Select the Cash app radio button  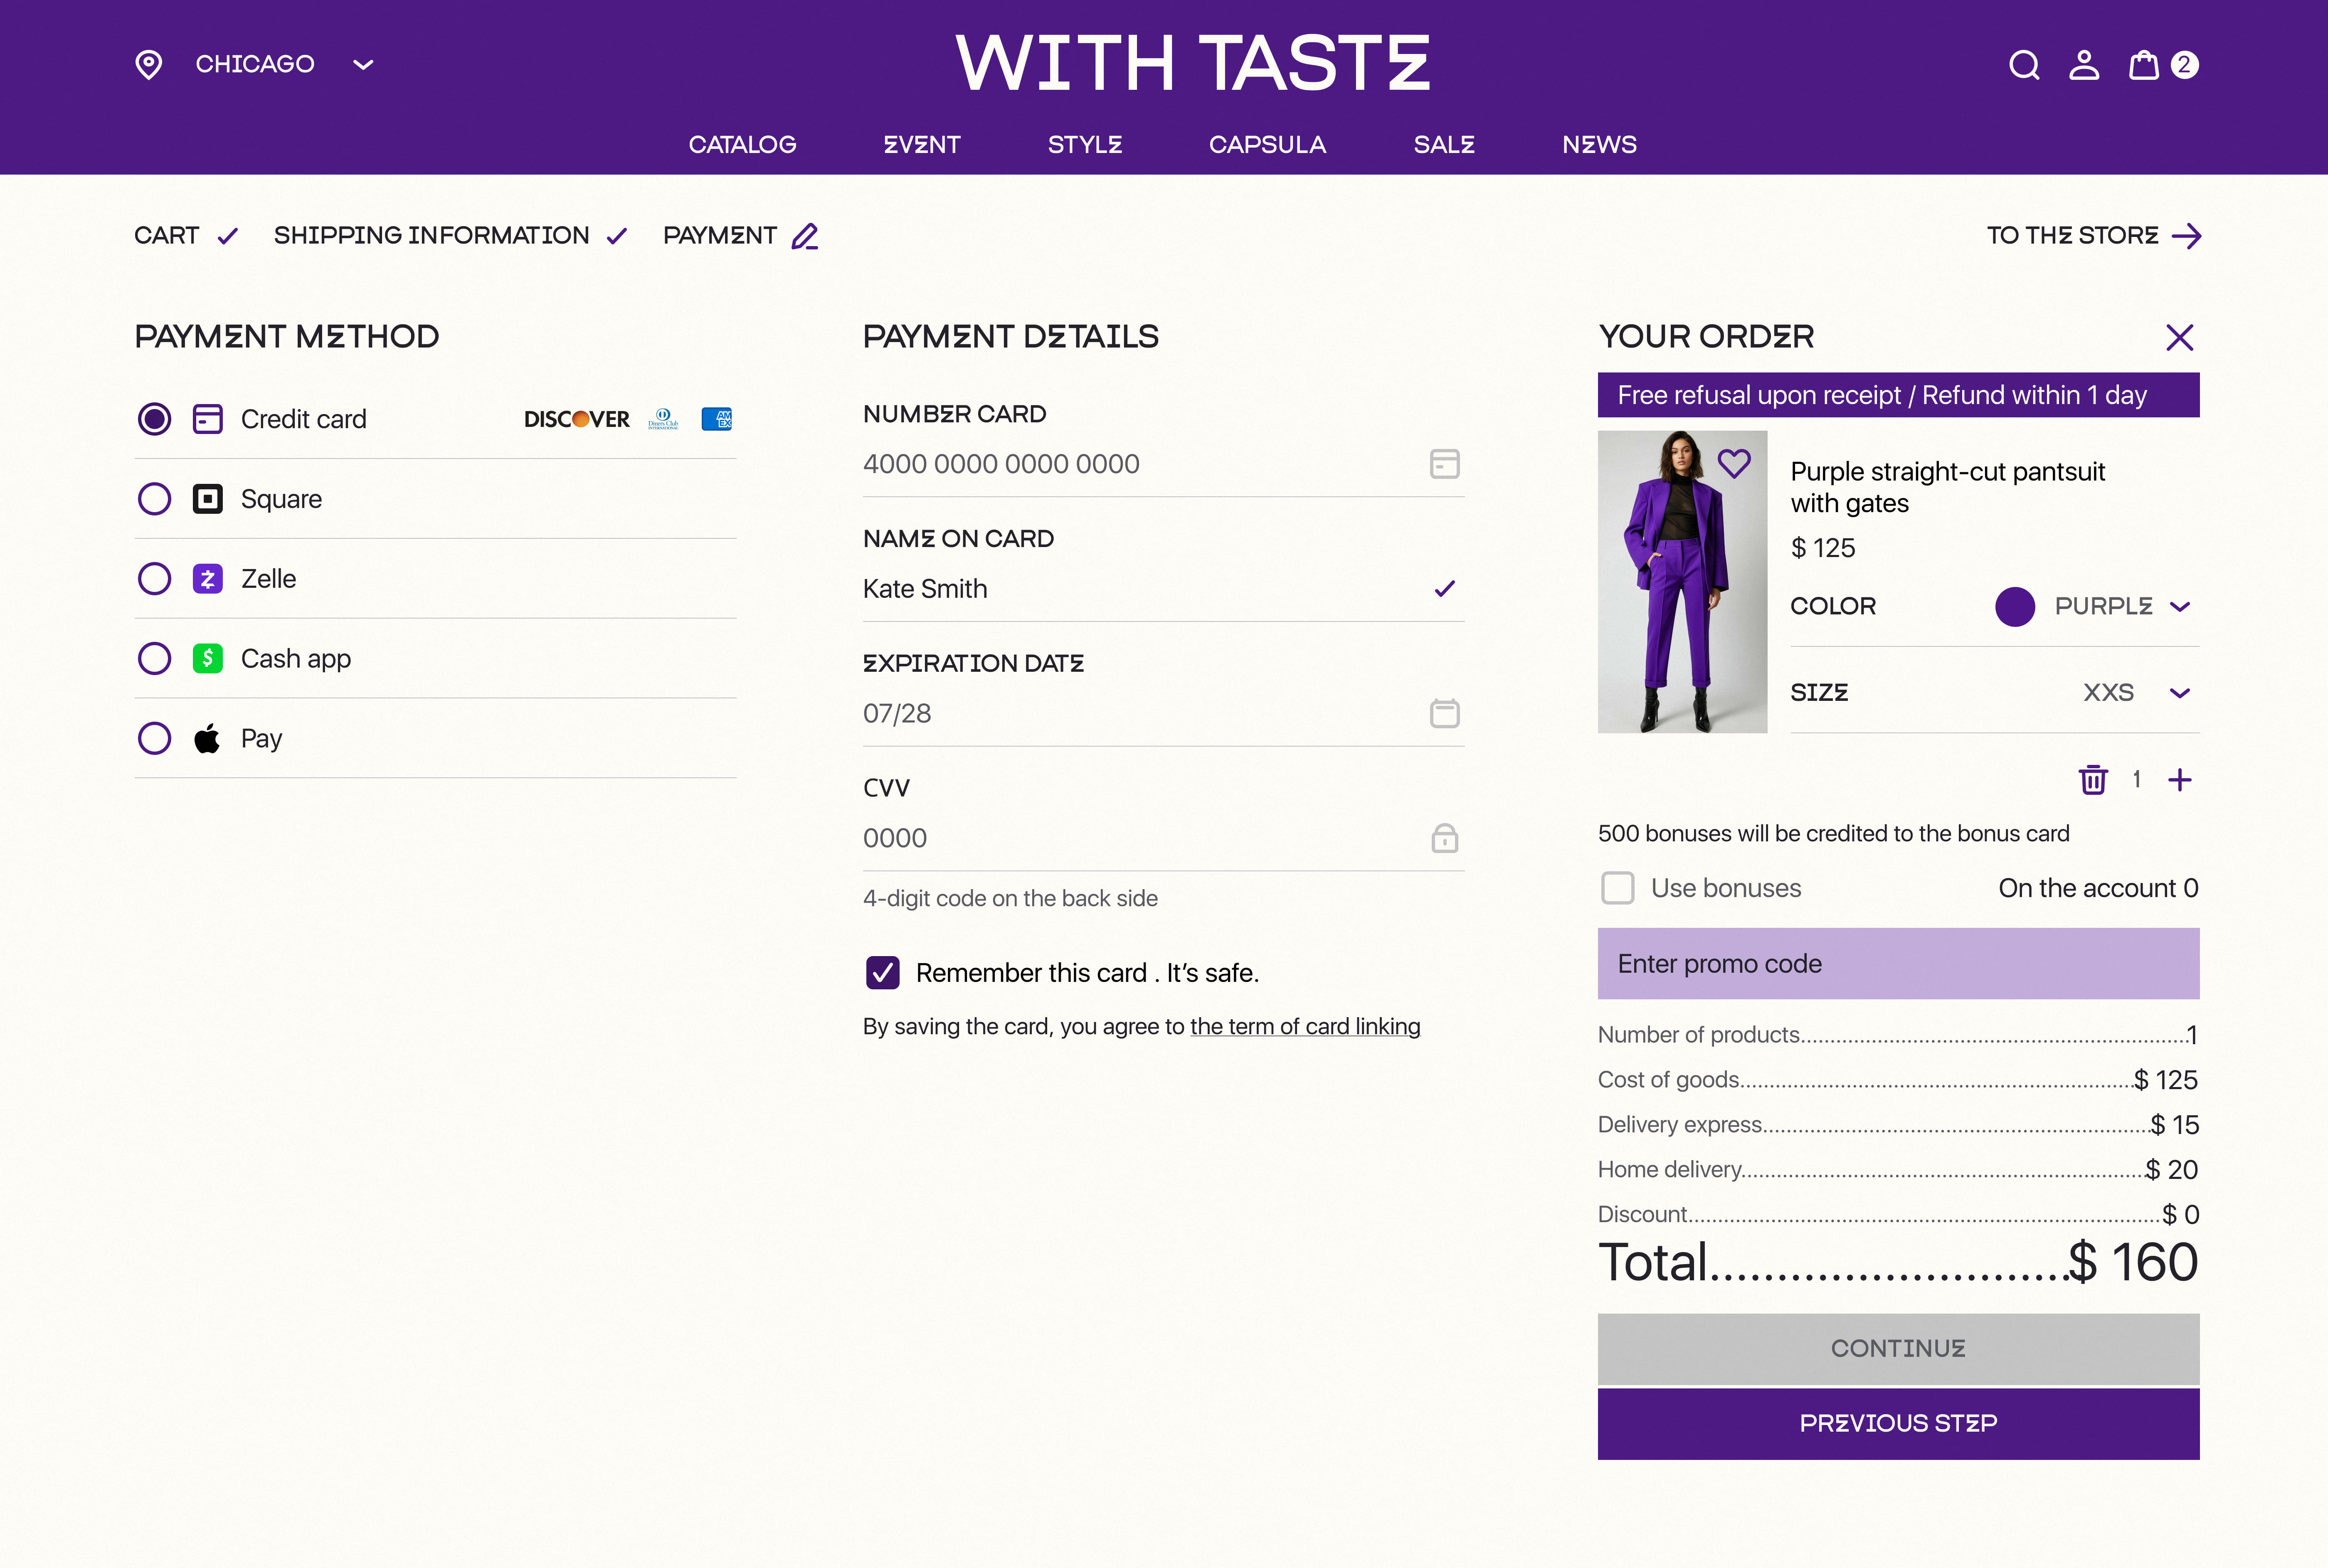click(154, 659)
